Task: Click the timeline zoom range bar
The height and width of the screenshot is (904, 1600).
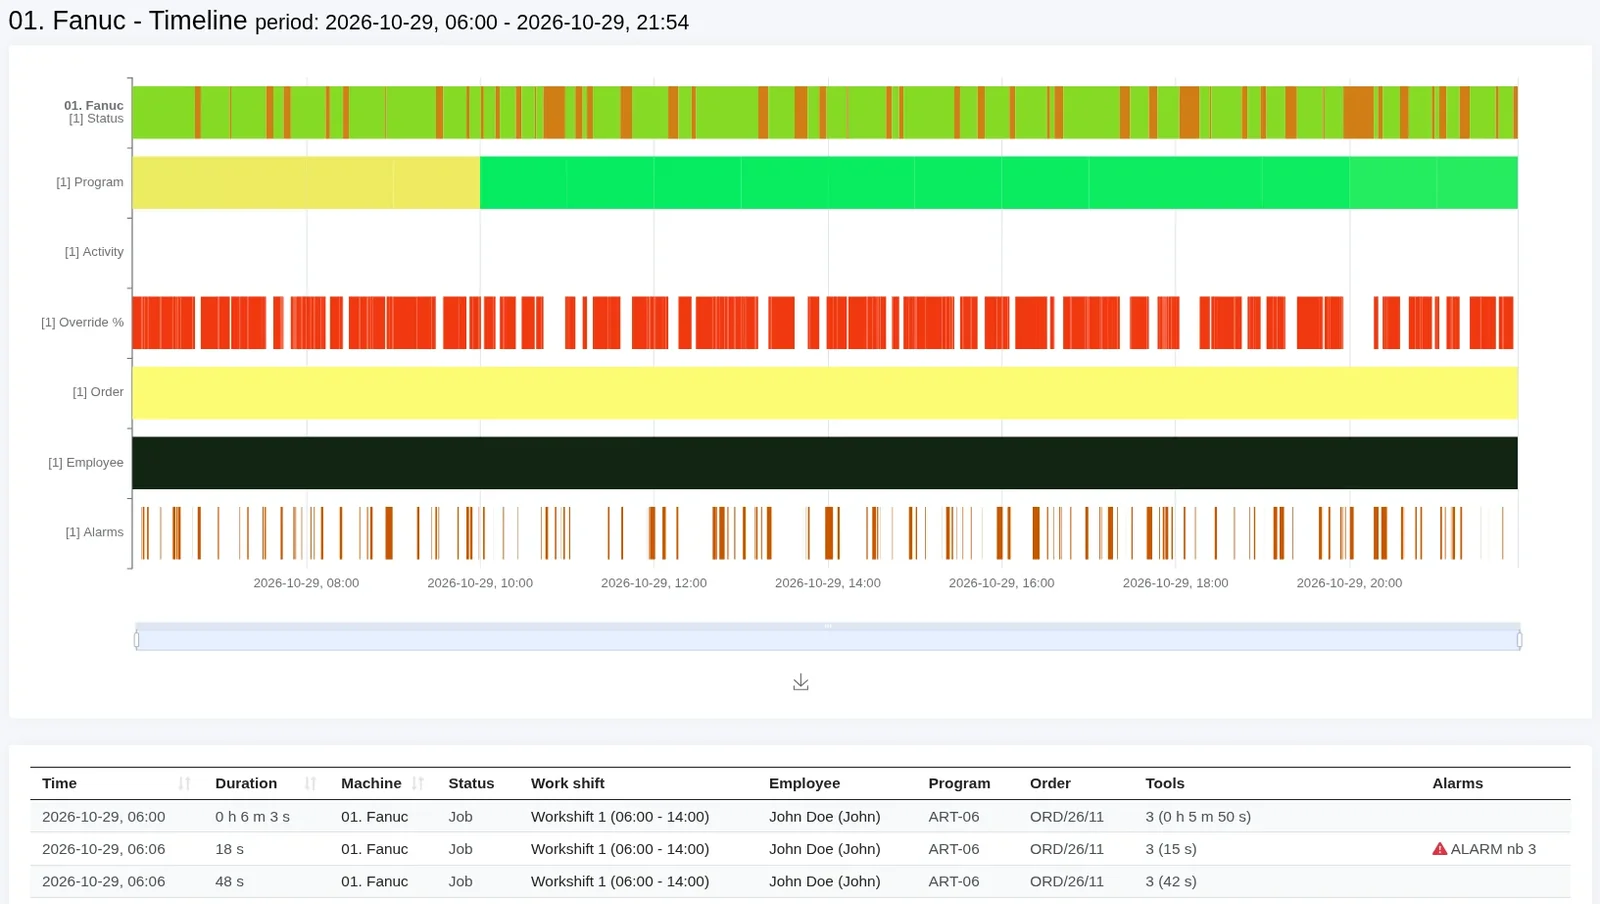Action: coord(828,637)
